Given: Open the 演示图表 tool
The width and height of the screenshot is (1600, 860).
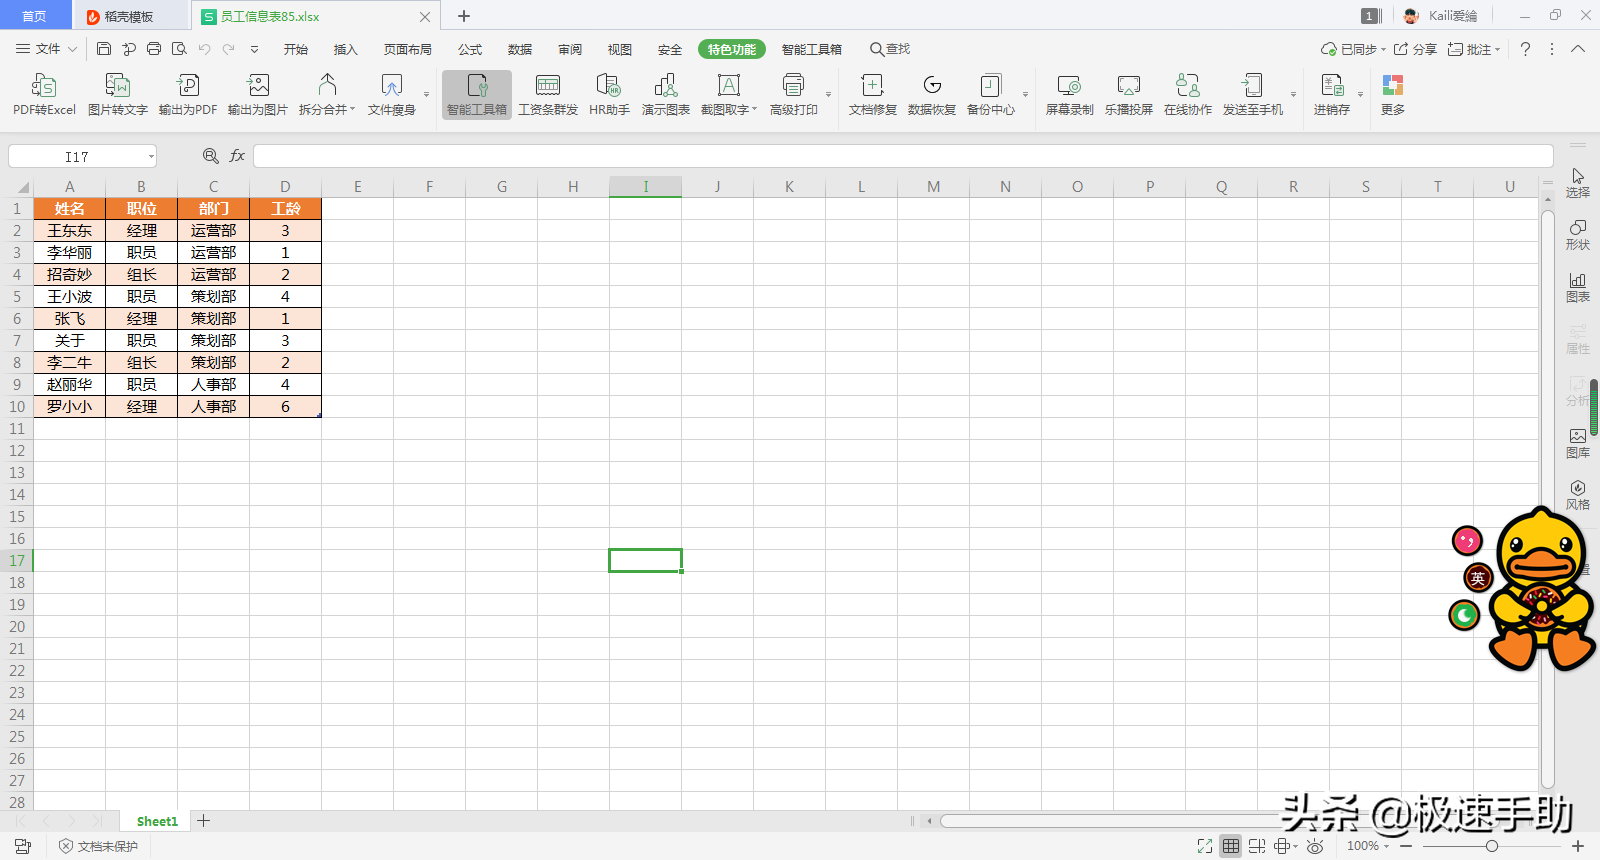Looking at the screenshot, I should click(666, 95).
